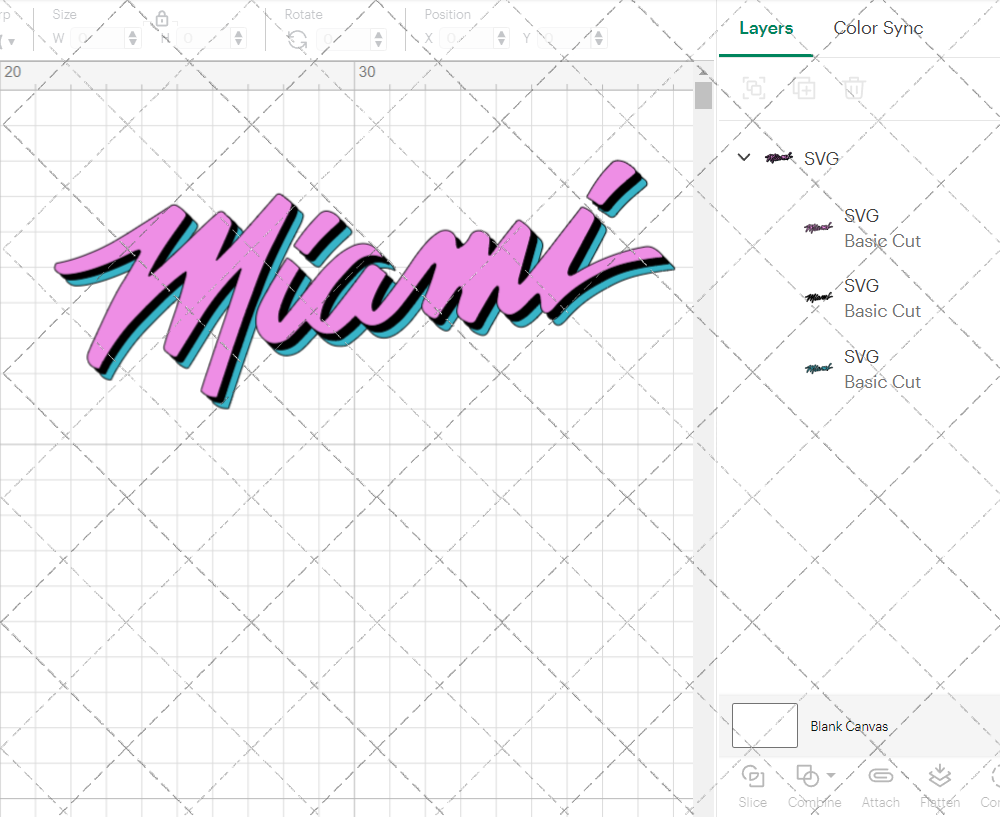Viewport: 1000px width, 817px height.
Task: Click the SVG group thumbnail
Action: tap(779, 158)
